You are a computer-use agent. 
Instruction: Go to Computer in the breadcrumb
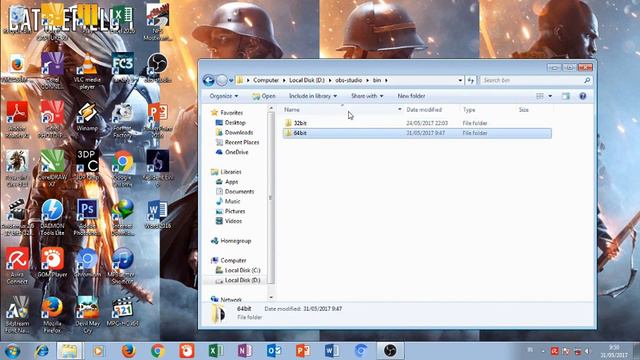pyautogui.click(x=266, y=80)
